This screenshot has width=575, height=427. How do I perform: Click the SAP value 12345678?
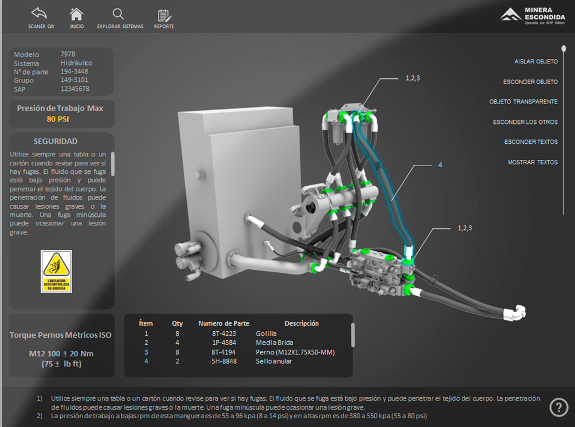(x=75, y=88)
